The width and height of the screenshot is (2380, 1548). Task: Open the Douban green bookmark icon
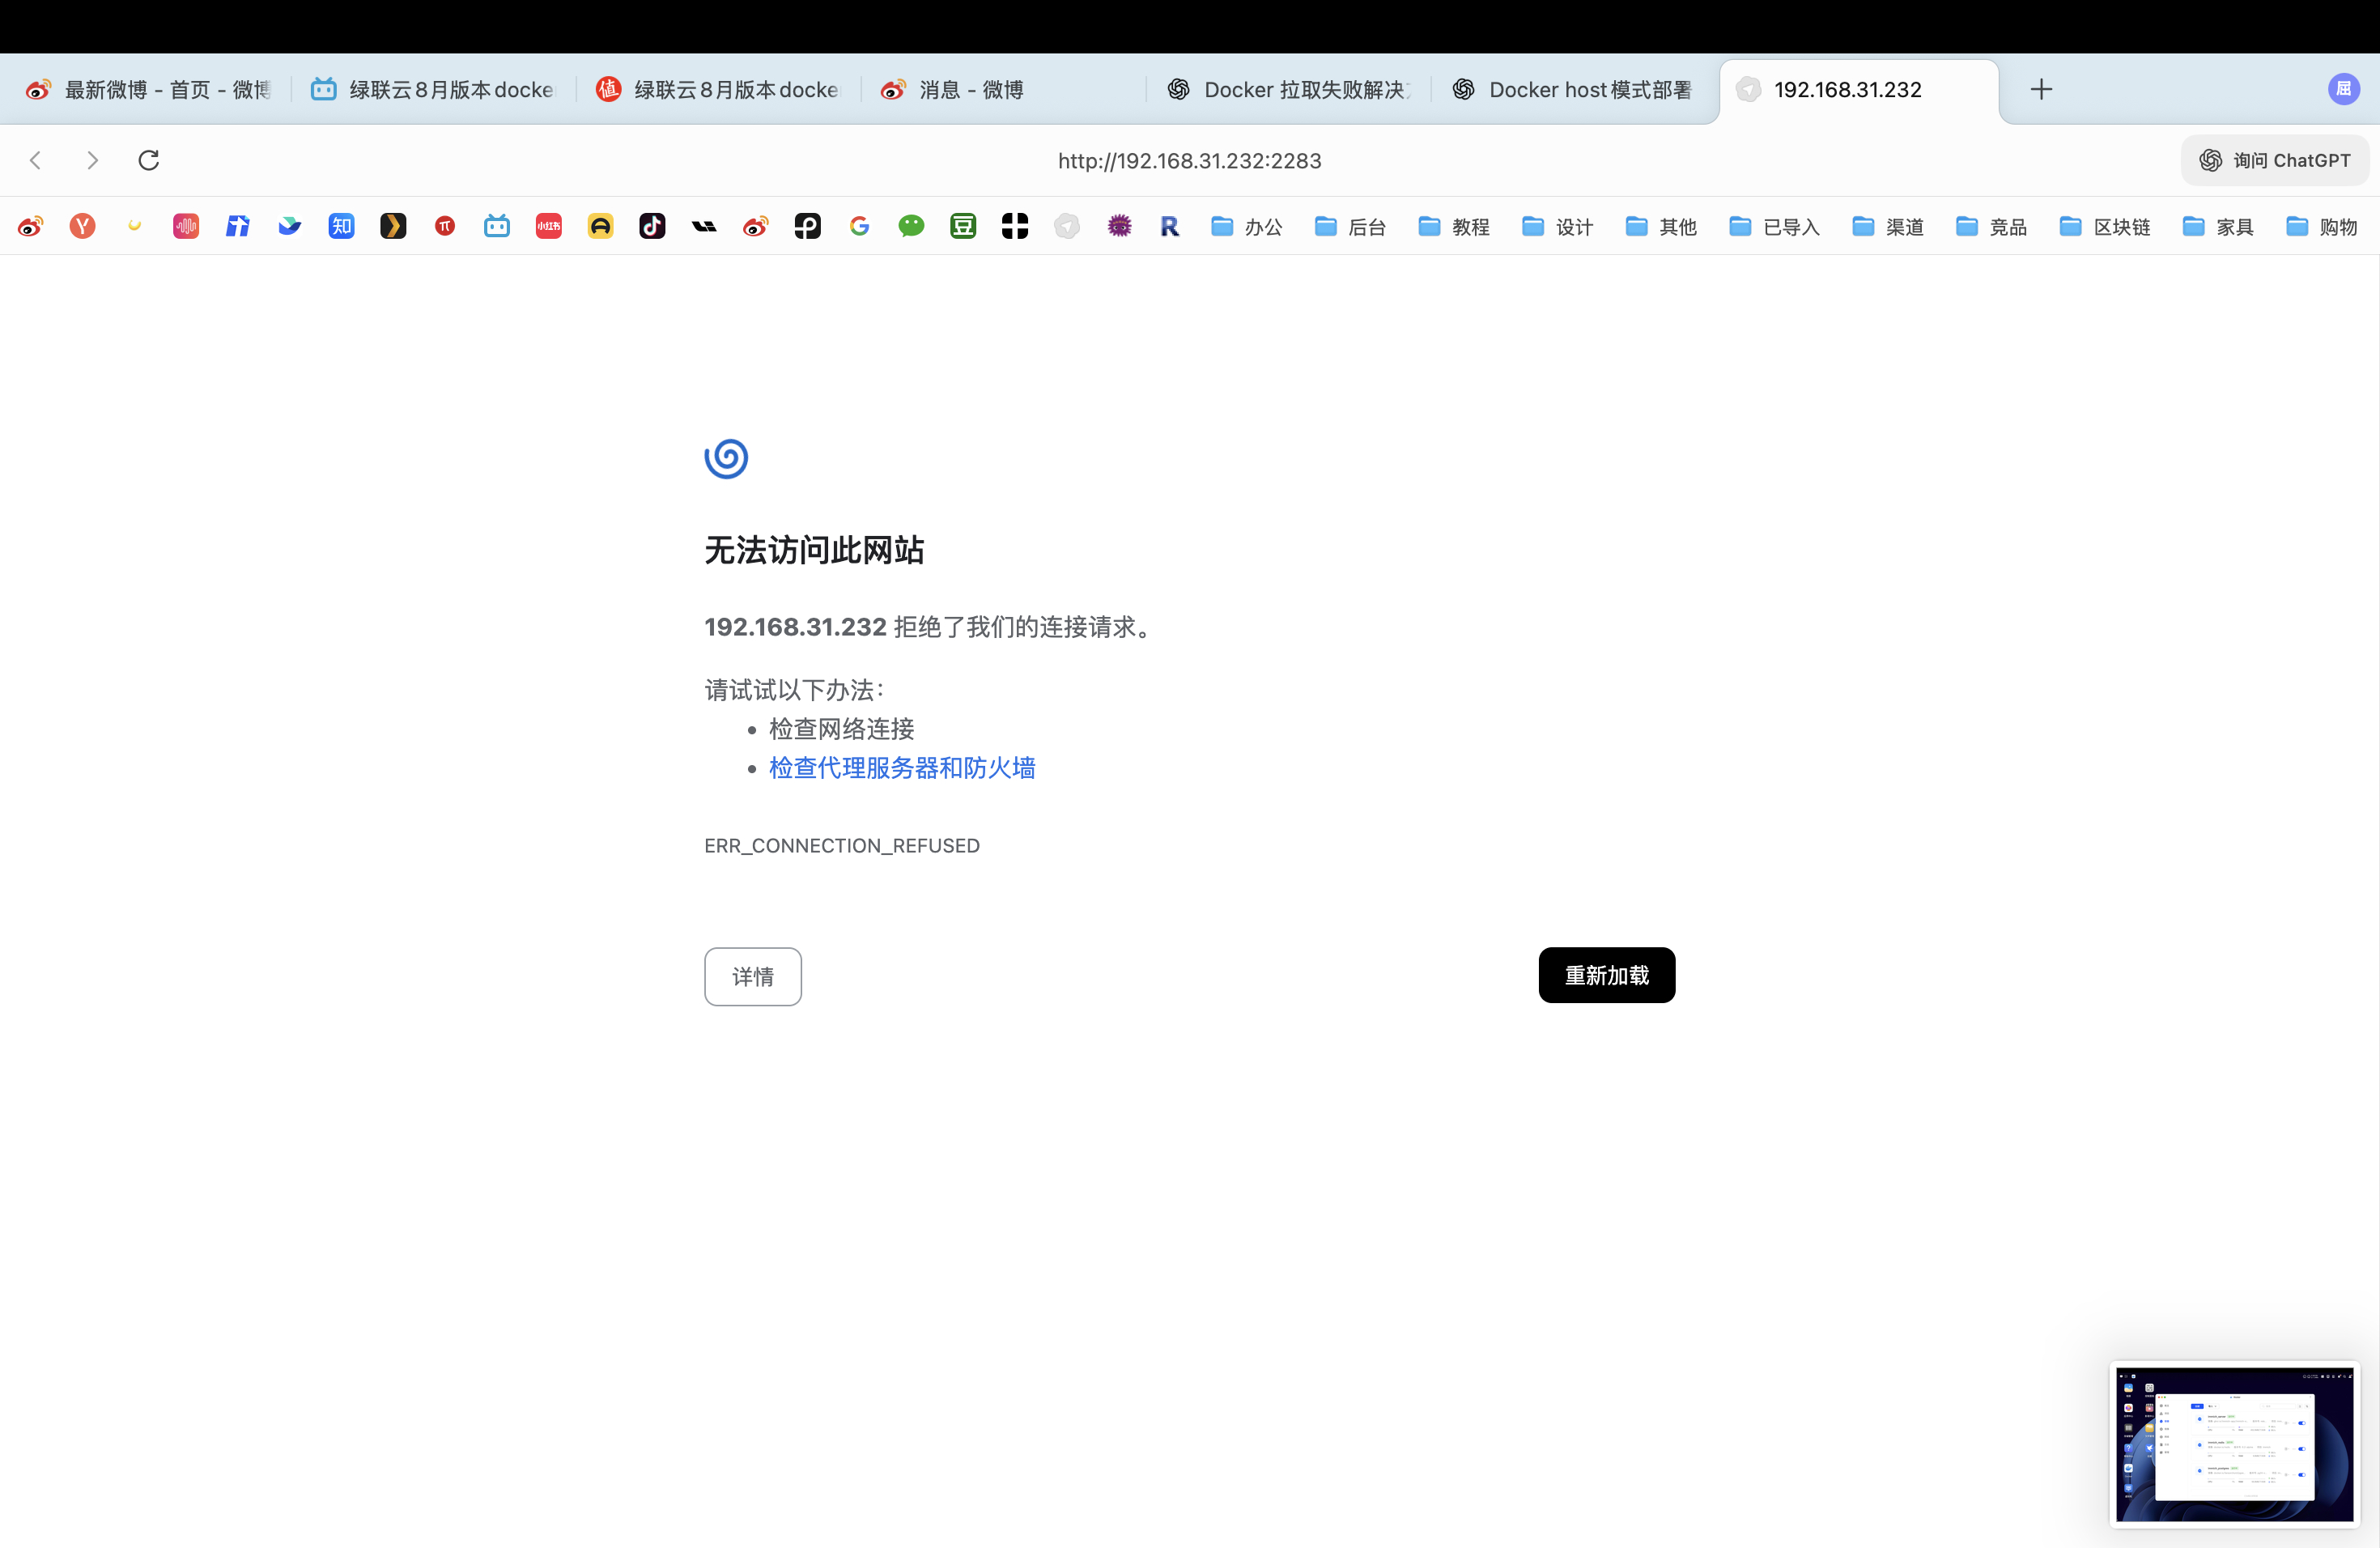click(963, 226)
